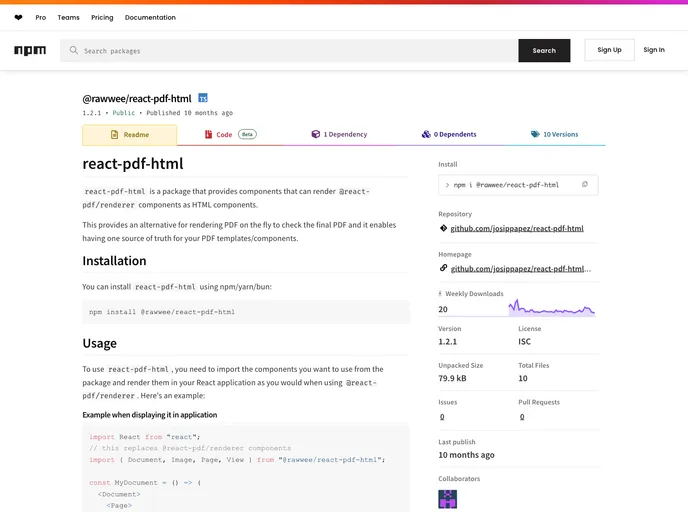Click the react-pdf-html readme heading
Viewport: 688px width, 512px height.
click(x=133, y=164)
